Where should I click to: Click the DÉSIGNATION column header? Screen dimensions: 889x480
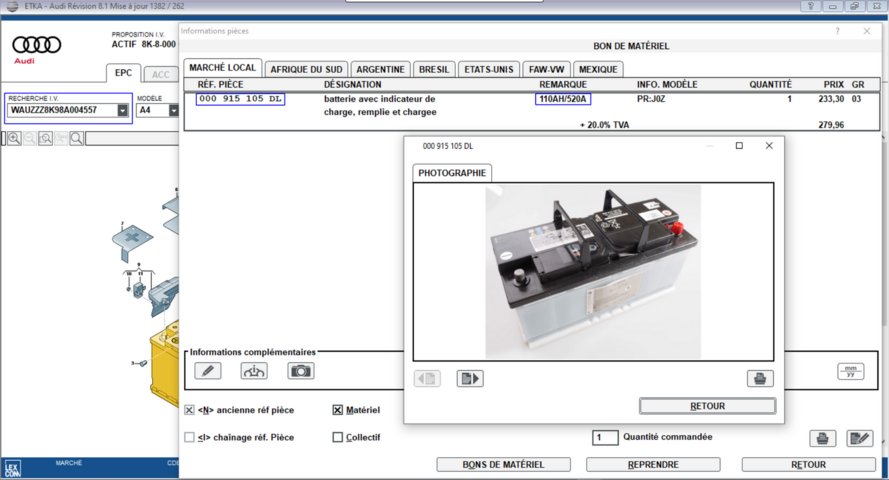[x=353, y=84]
